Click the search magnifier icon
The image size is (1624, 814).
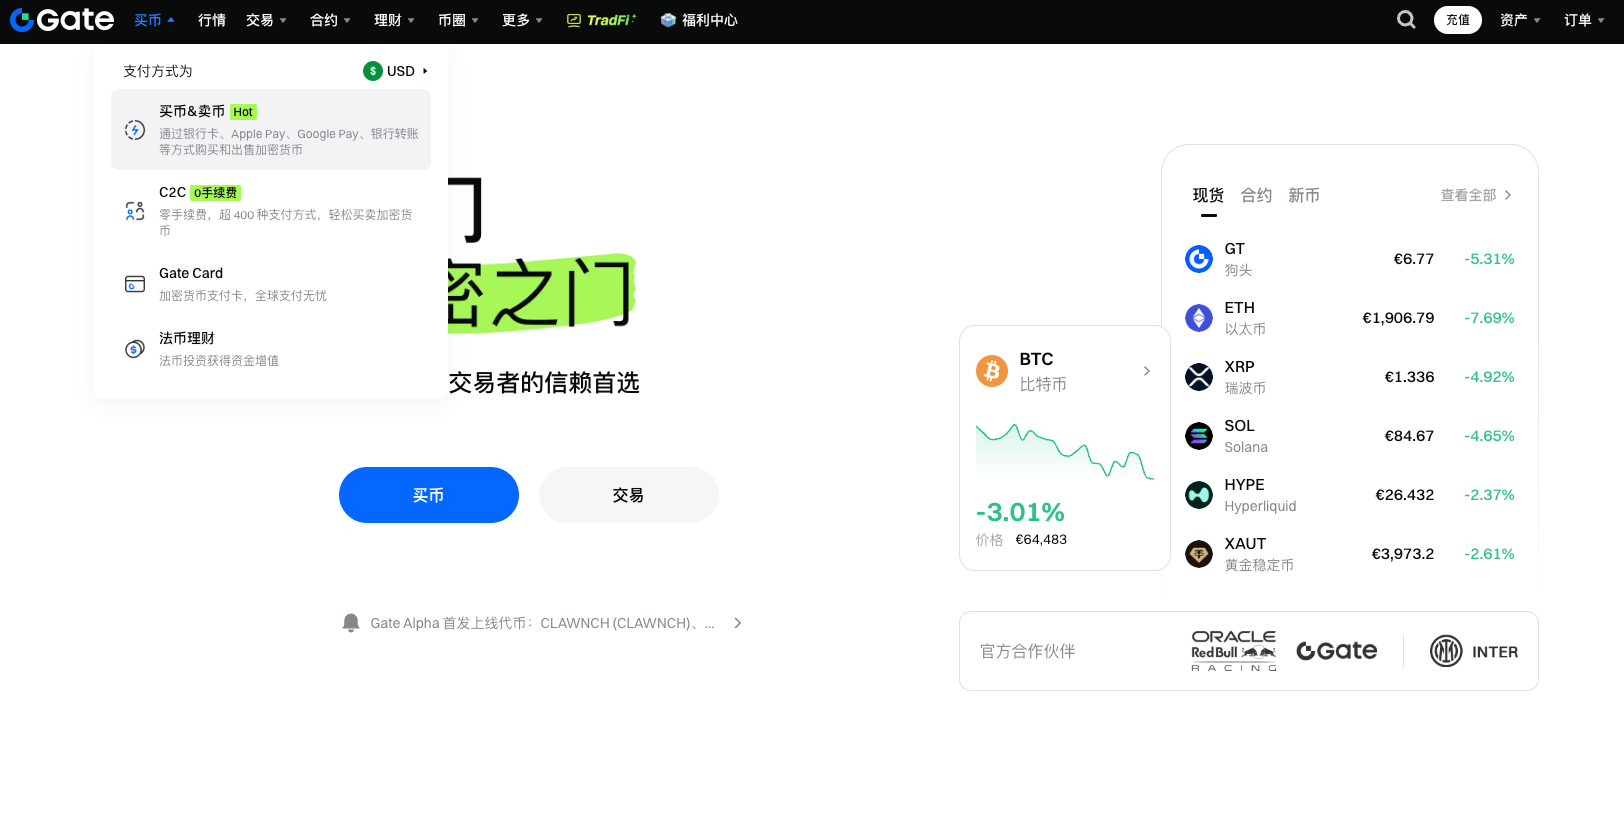click(1406, 20)
